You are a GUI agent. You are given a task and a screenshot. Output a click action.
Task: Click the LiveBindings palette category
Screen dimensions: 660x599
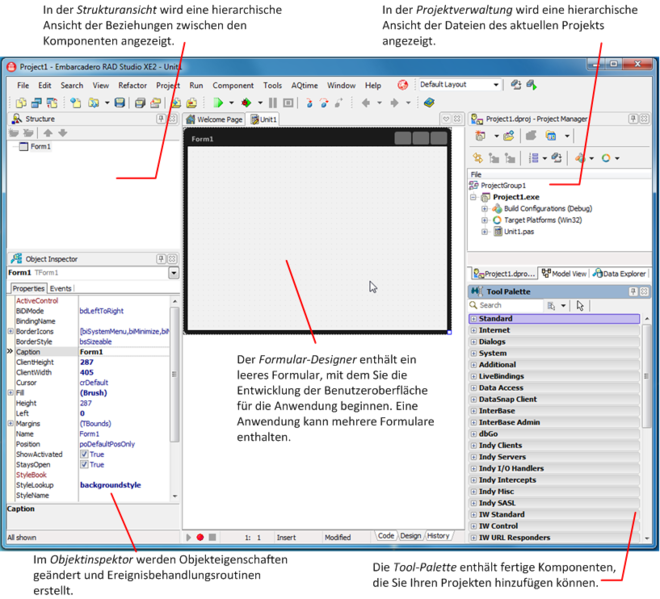point(554,376)
